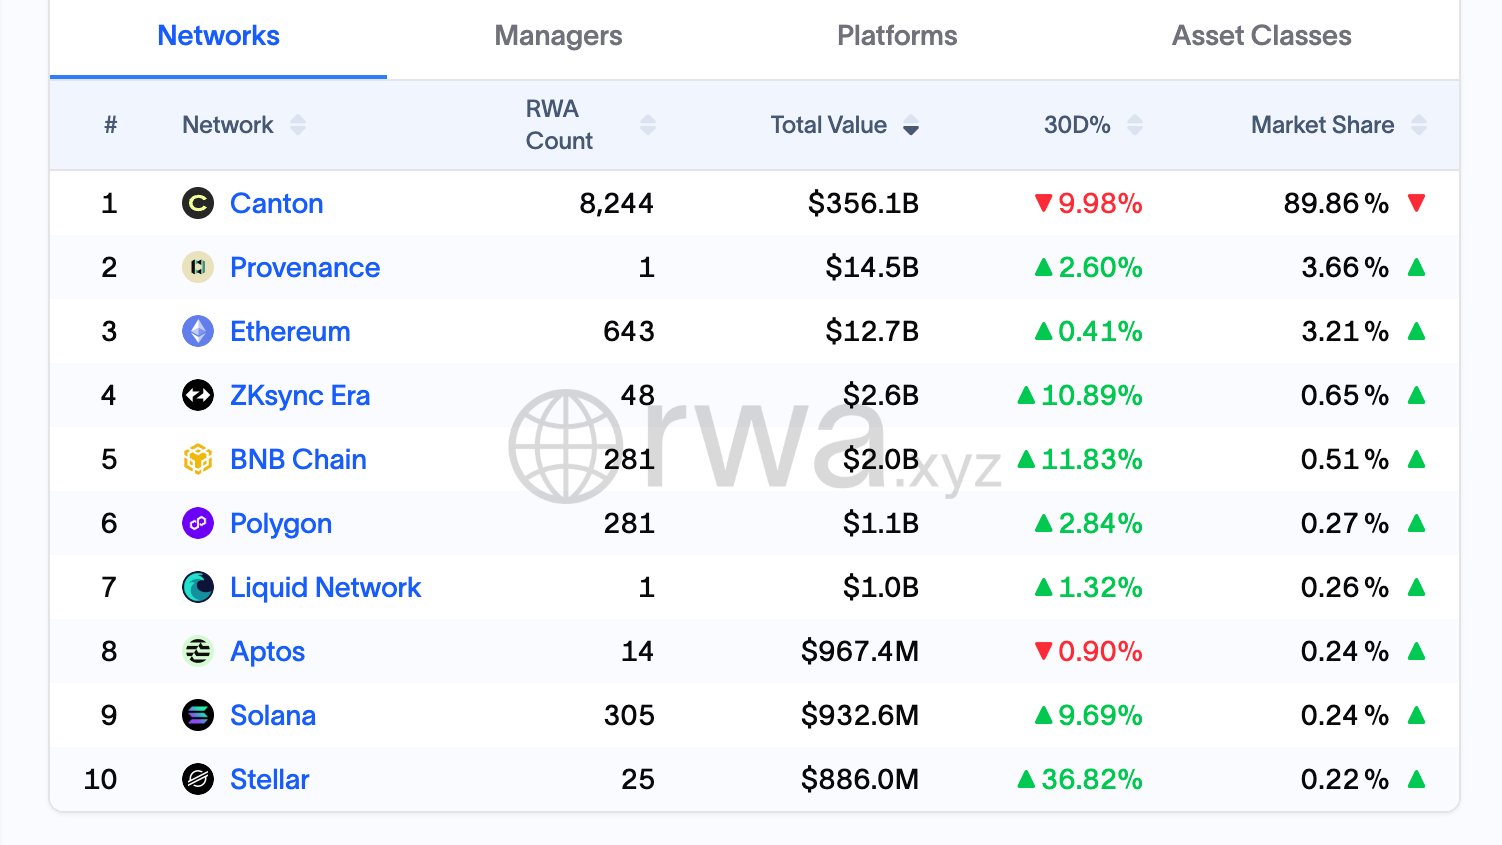The height and width of the screenshot is (845, 1502).
Task: Click the Solana logo icon
Action: point(198,716)
